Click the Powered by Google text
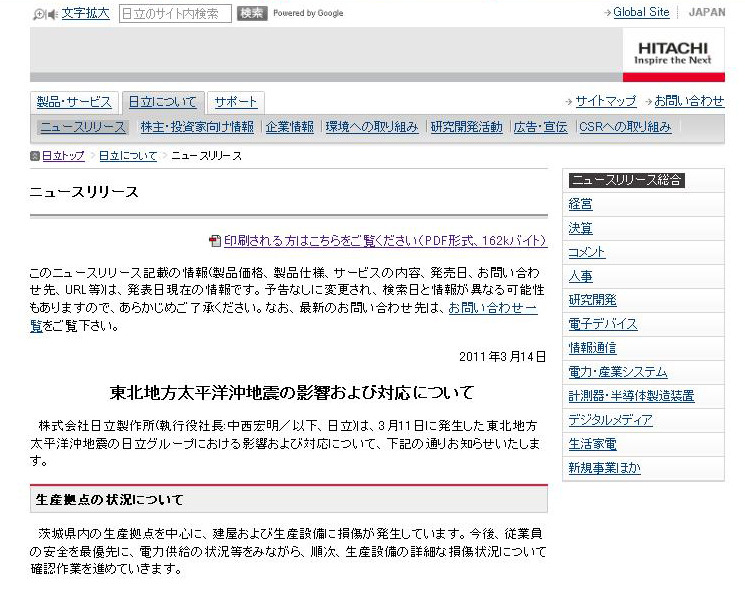The width and height of the screenshot is (745, 589). pos(308,13)
